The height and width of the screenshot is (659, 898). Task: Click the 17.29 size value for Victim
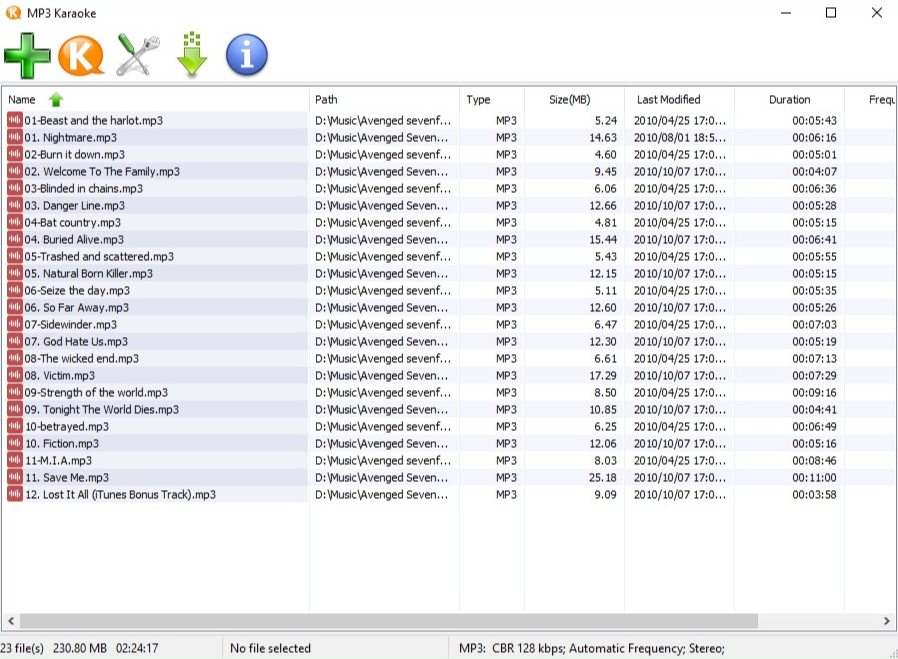[602, 375]
